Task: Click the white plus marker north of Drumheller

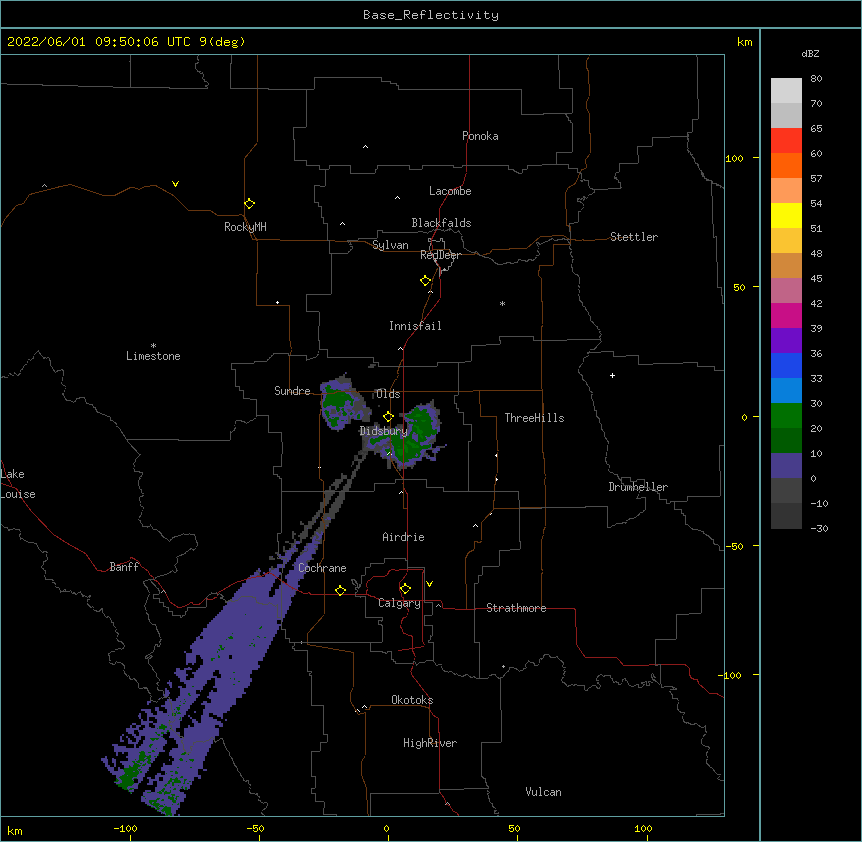Action: (x=612, y=375)
